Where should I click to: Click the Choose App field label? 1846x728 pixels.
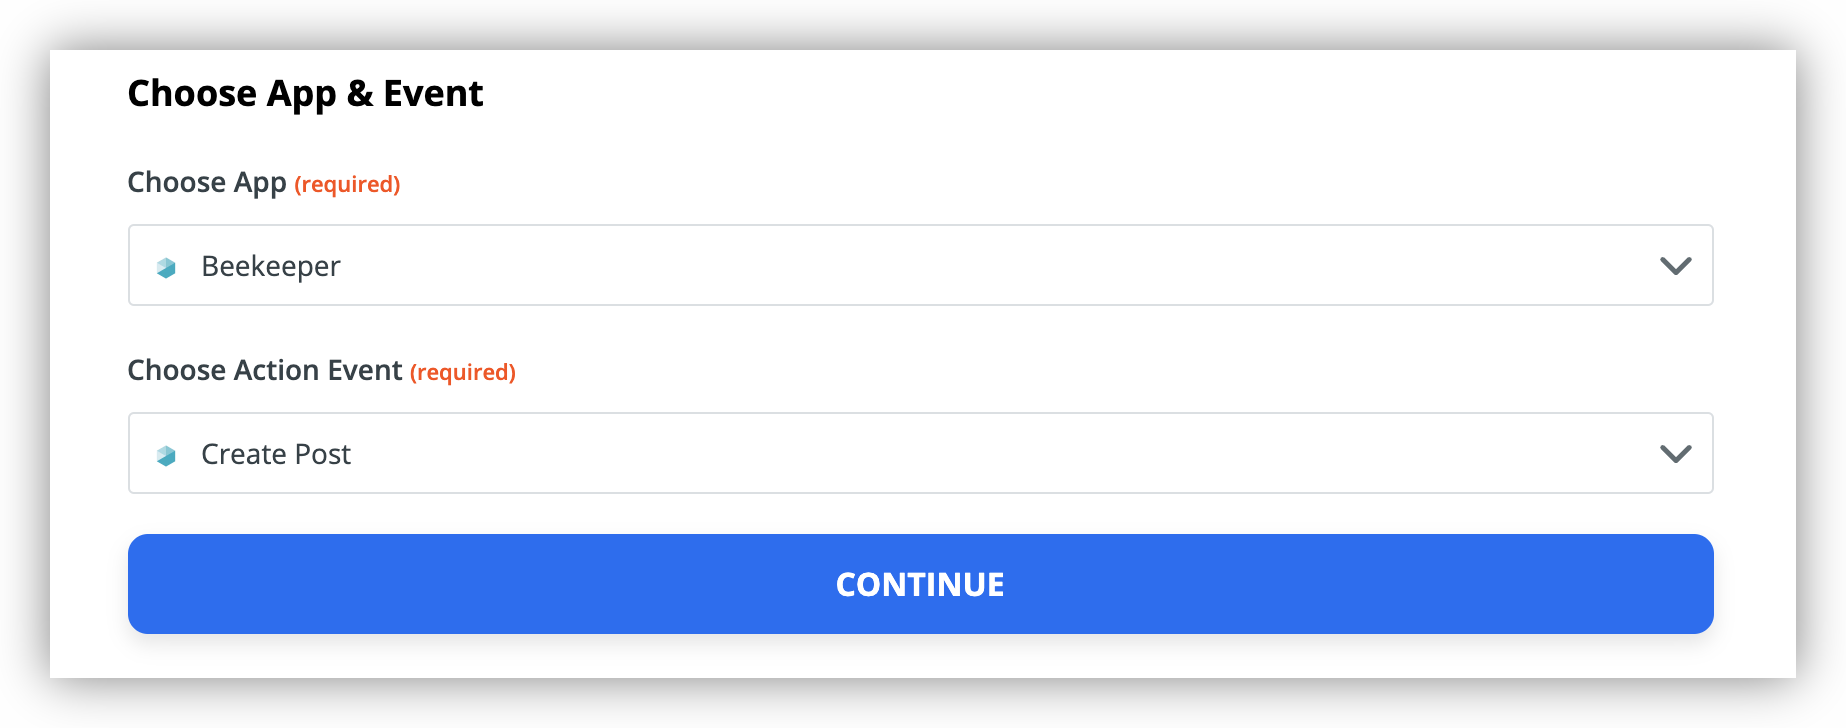tap(207, 183)
